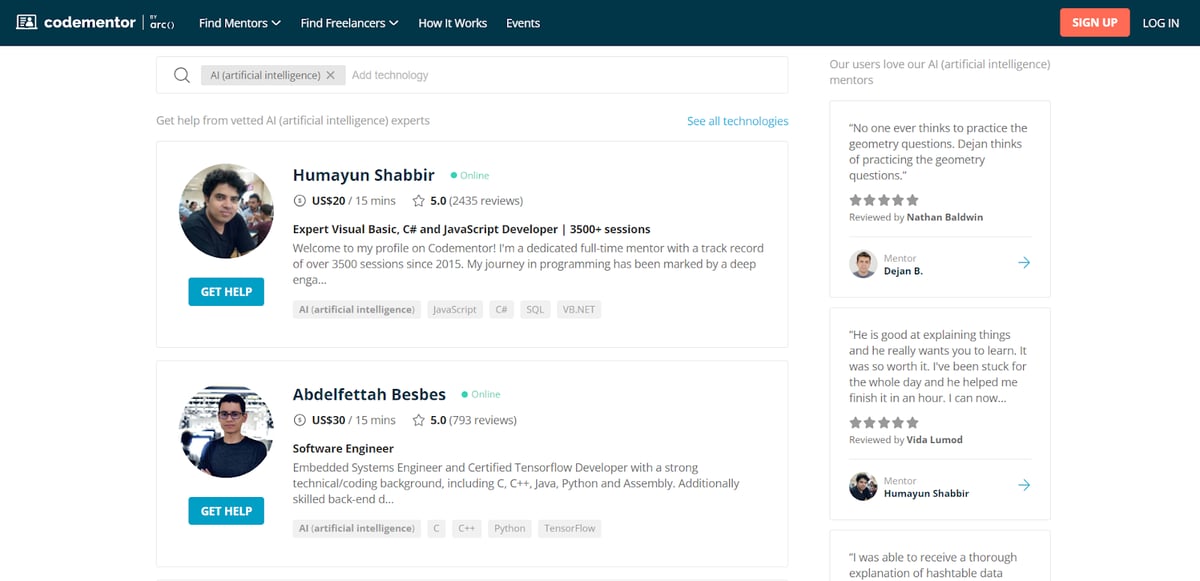Select the SQL skill tag
The width and height of the screenshot is (1200, 581).
536,310
